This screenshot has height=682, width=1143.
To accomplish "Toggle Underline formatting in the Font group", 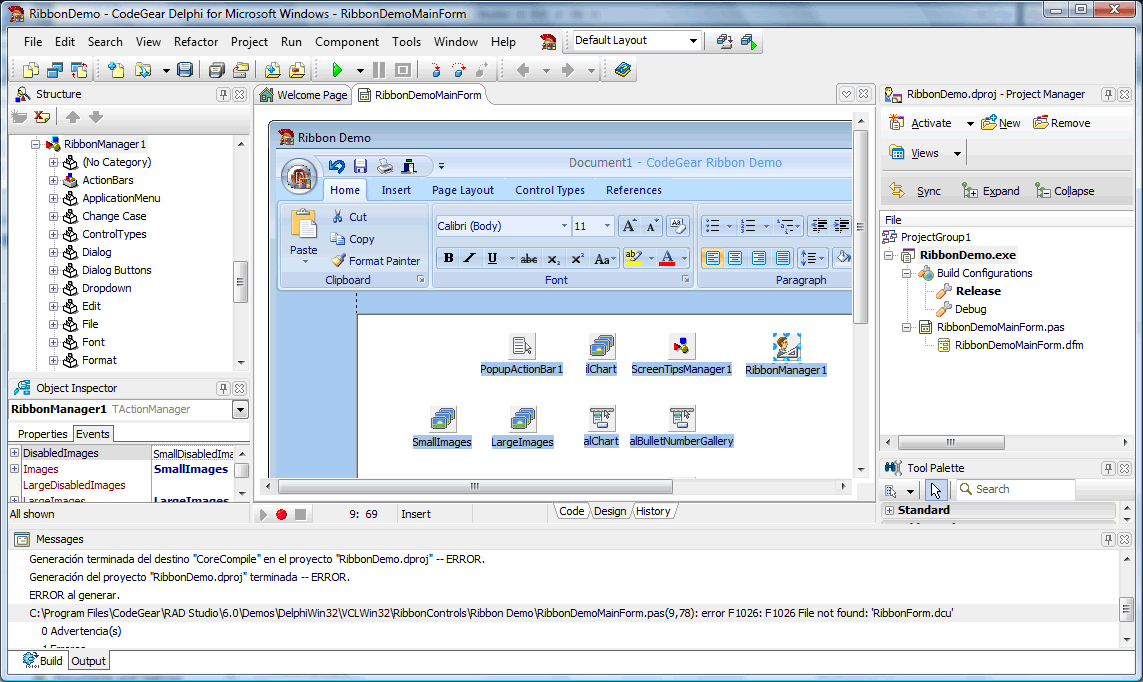I will 492,258.
